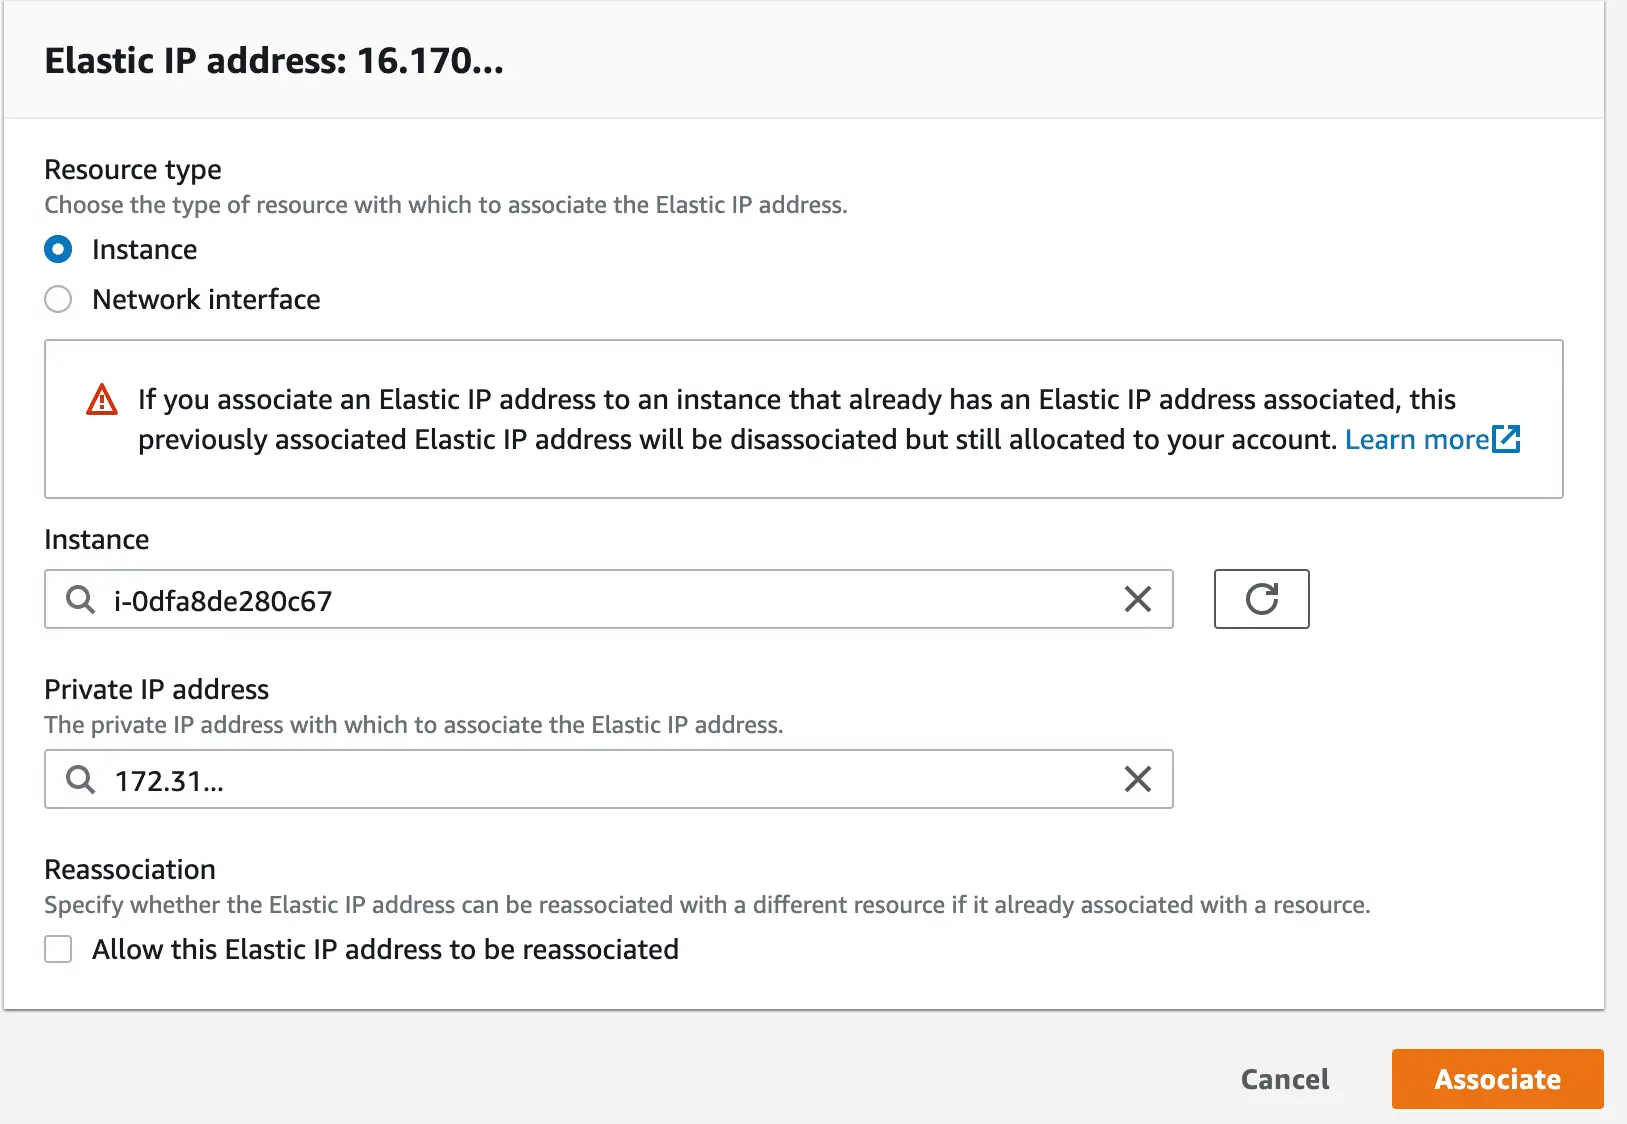1627x1124 pixels.
Task: Click the Associate button
Action: pyautogui.click(x=1497, y=1079)
